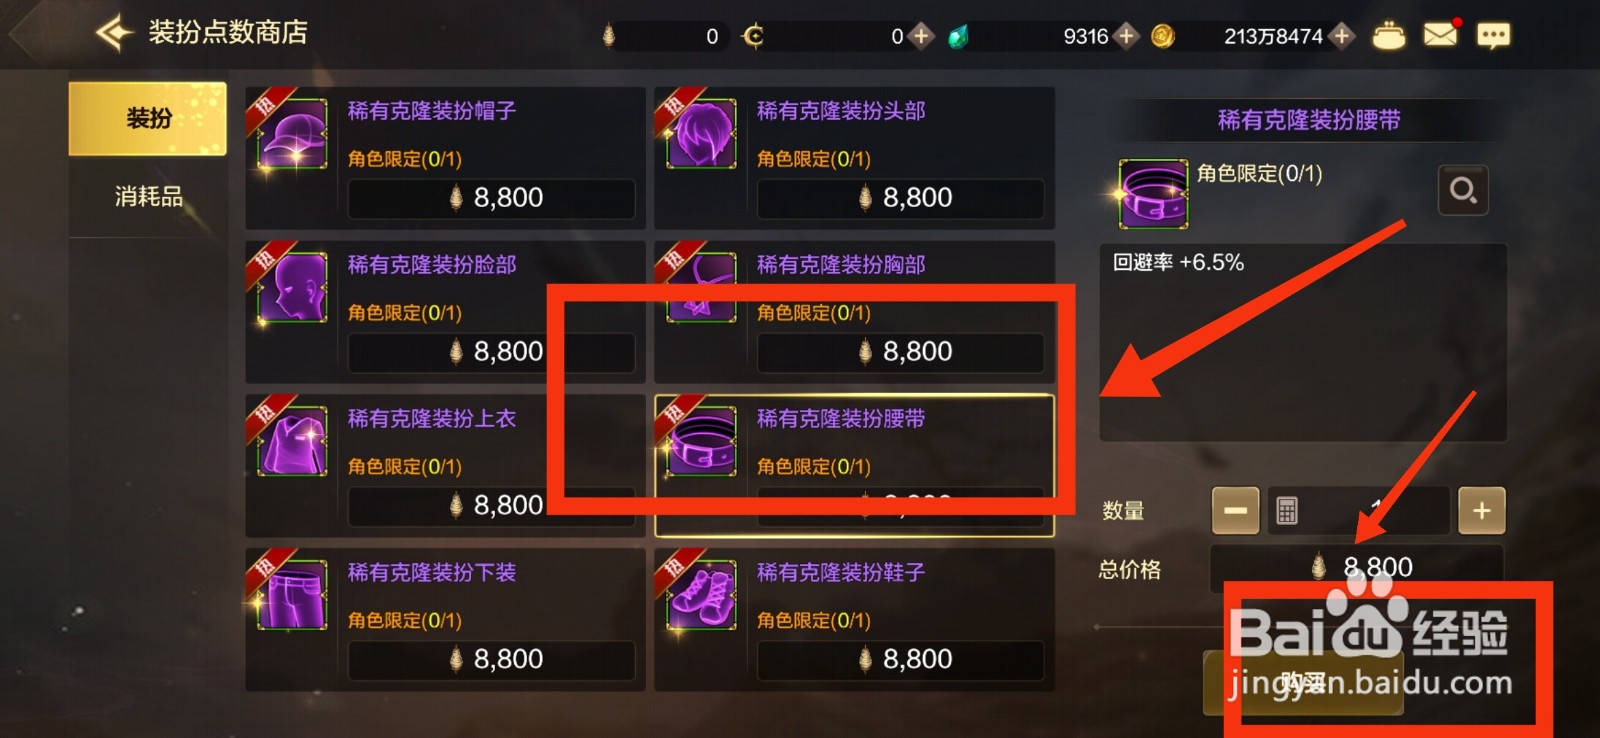
Task: Select 稀有克隆装扮下装 pants item
Action: click(x=445, y=620)
